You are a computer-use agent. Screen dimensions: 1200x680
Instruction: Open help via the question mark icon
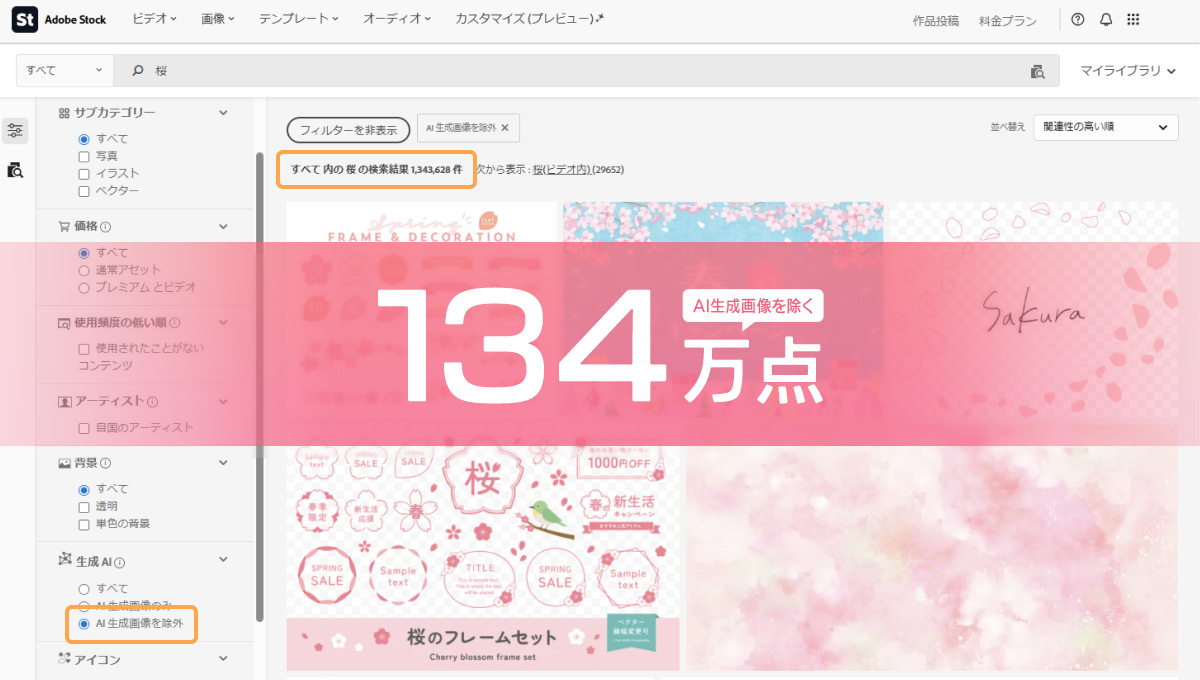coord(1077,19)
